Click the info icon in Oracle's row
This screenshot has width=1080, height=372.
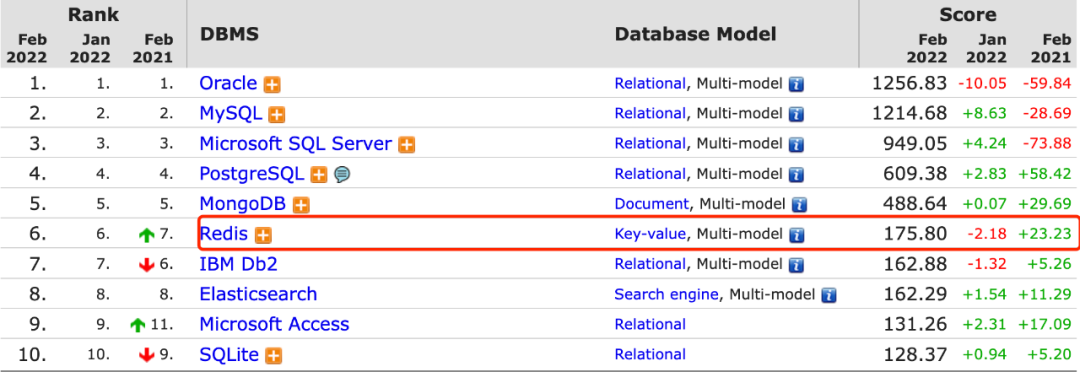click(x=796, y=85)
